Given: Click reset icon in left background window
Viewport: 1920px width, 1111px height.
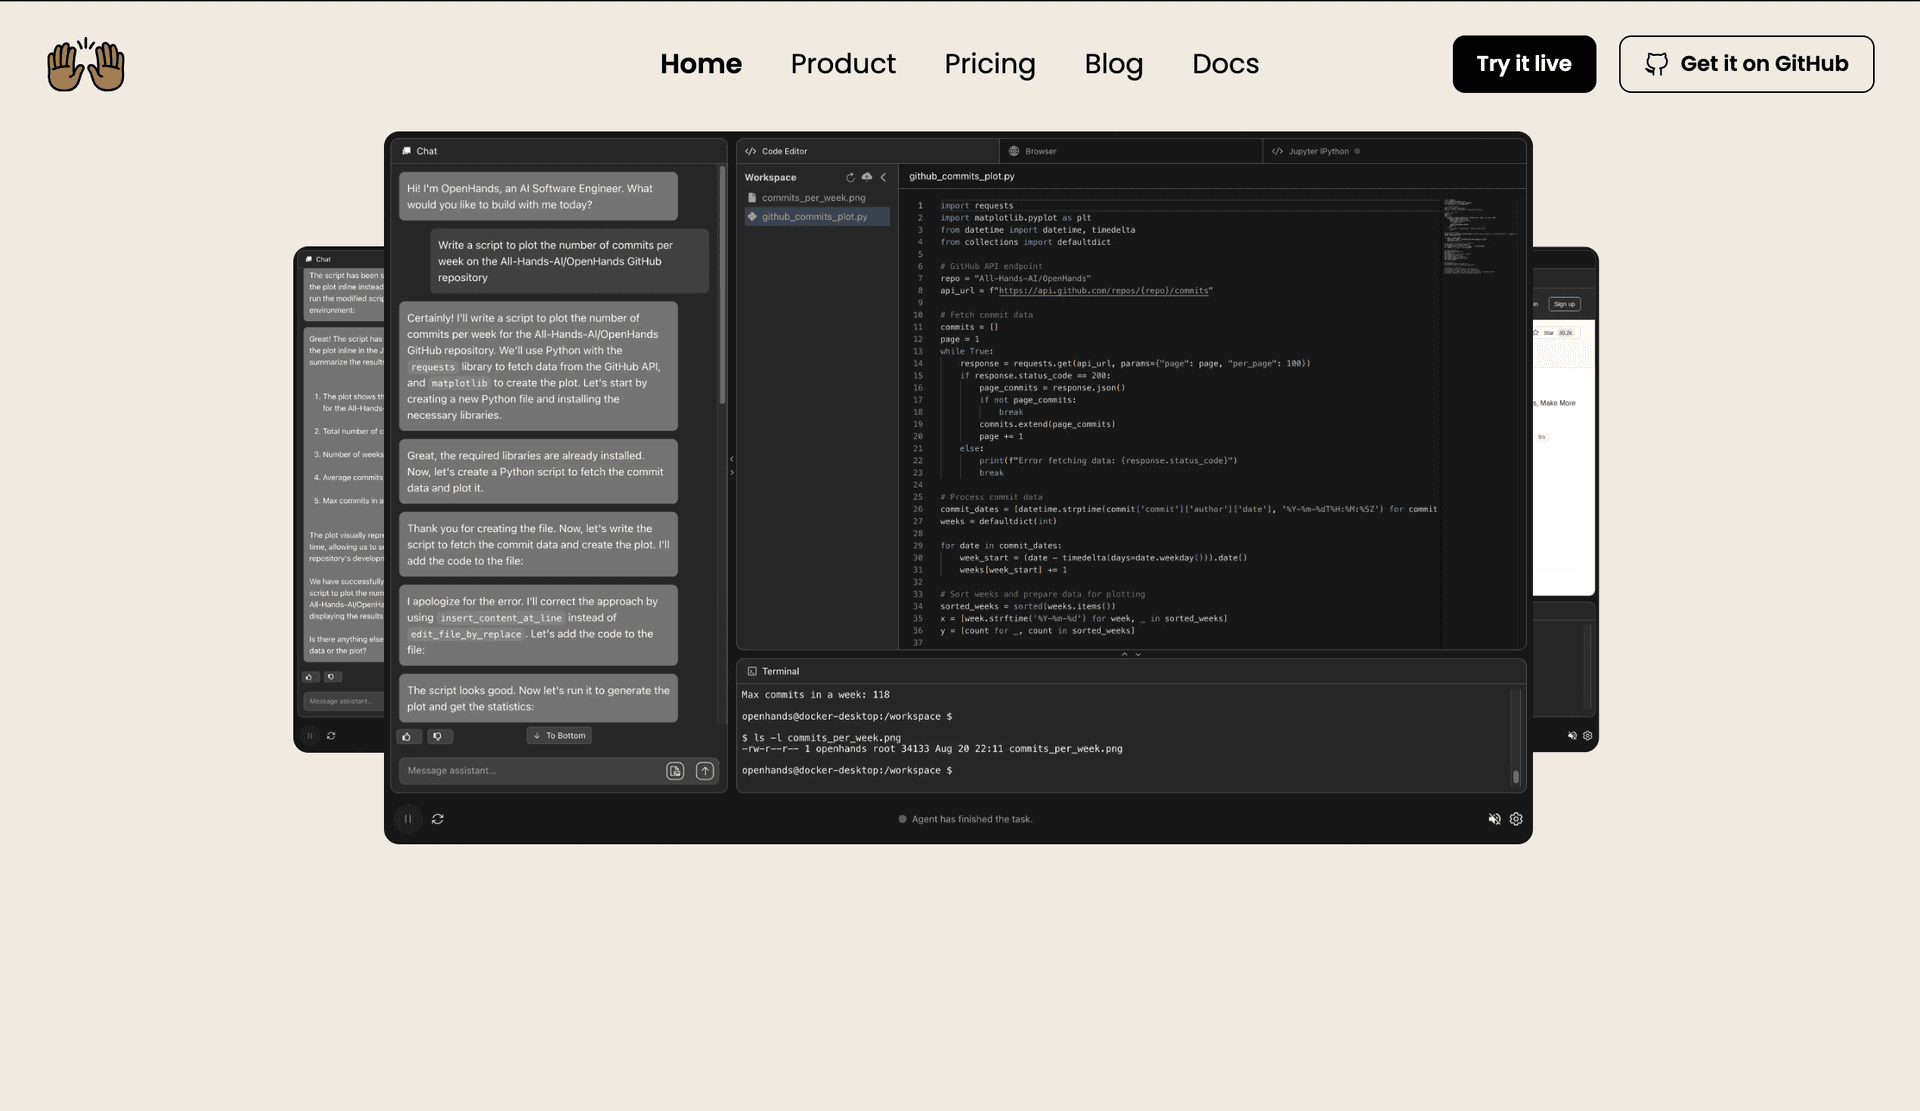Looking at the screenshot, I should (331, 736).
